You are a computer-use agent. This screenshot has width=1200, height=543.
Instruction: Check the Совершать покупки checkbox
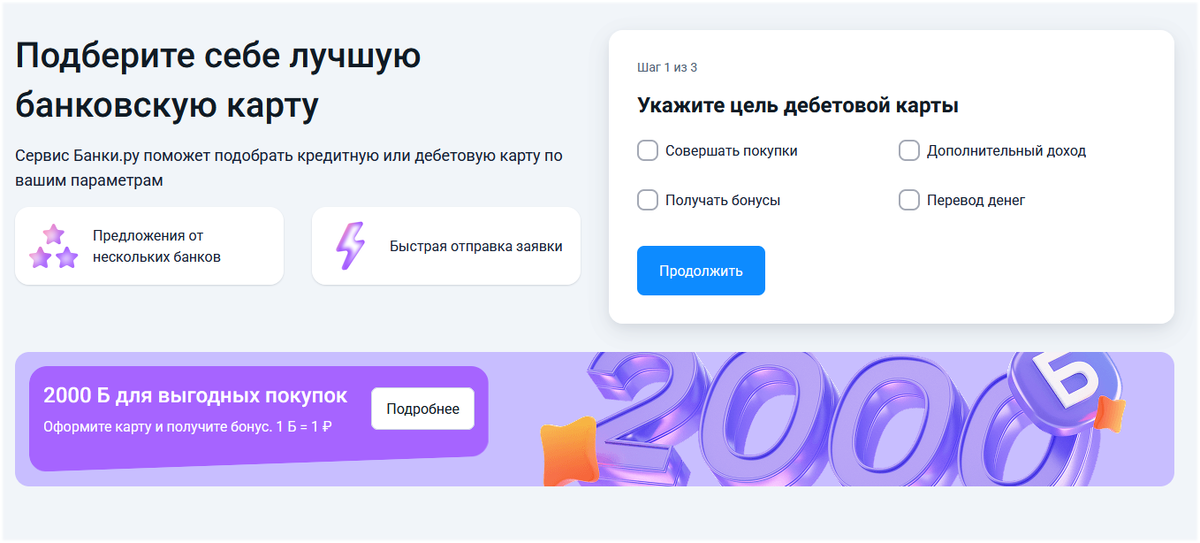[x=648, y=151]
